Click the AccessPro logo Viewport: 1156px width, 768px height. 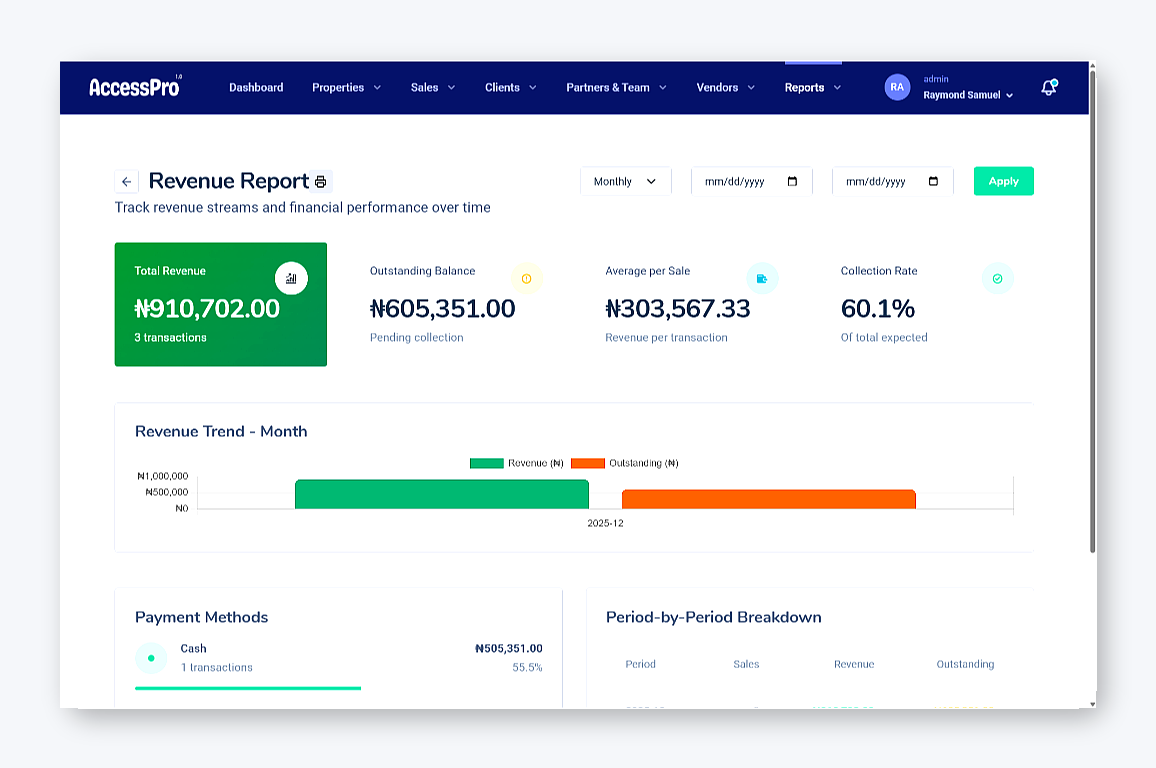click(135, 87)
